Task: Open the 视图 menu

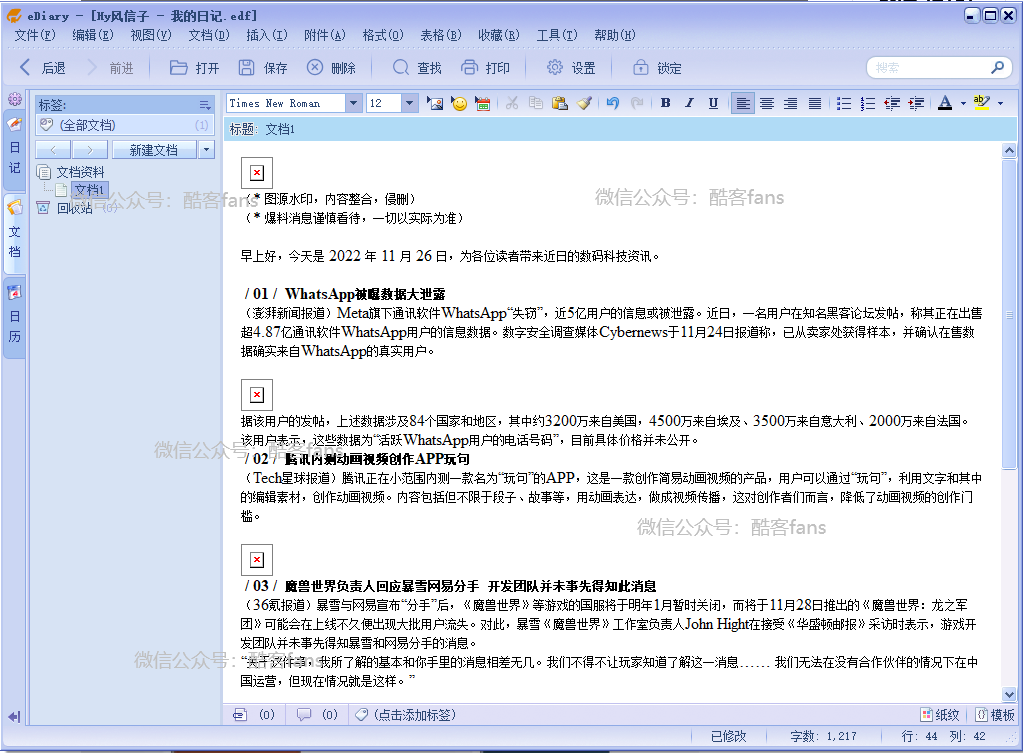Action: click(151, 35)
